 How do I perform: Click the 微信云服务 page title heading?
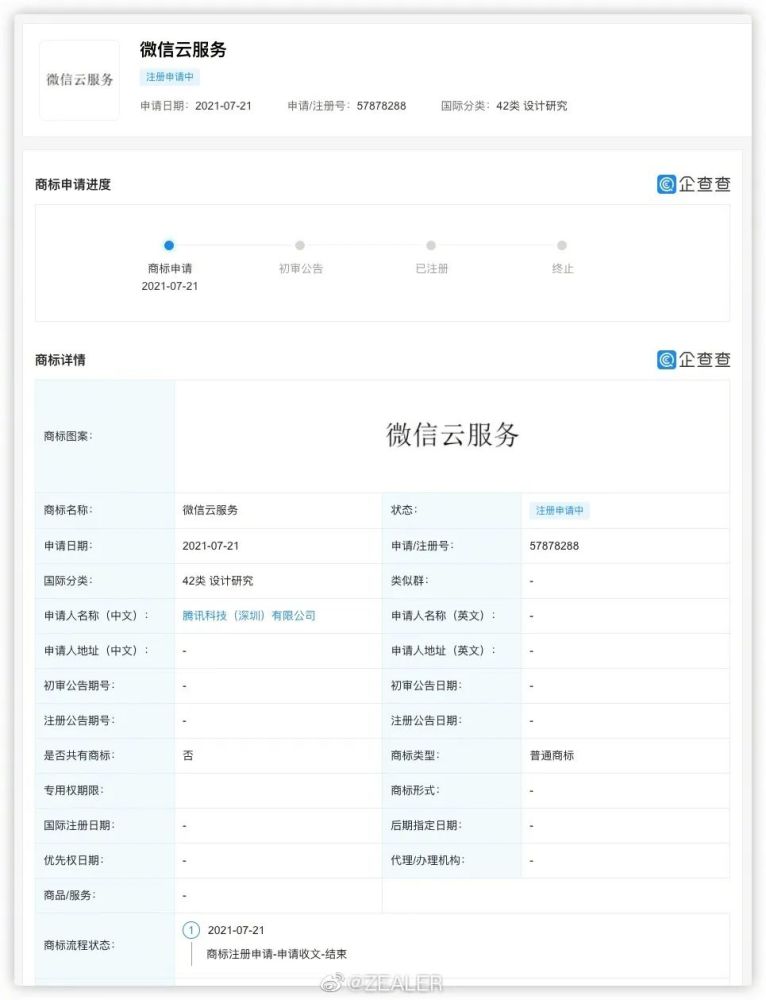click(x=183, y=50)
